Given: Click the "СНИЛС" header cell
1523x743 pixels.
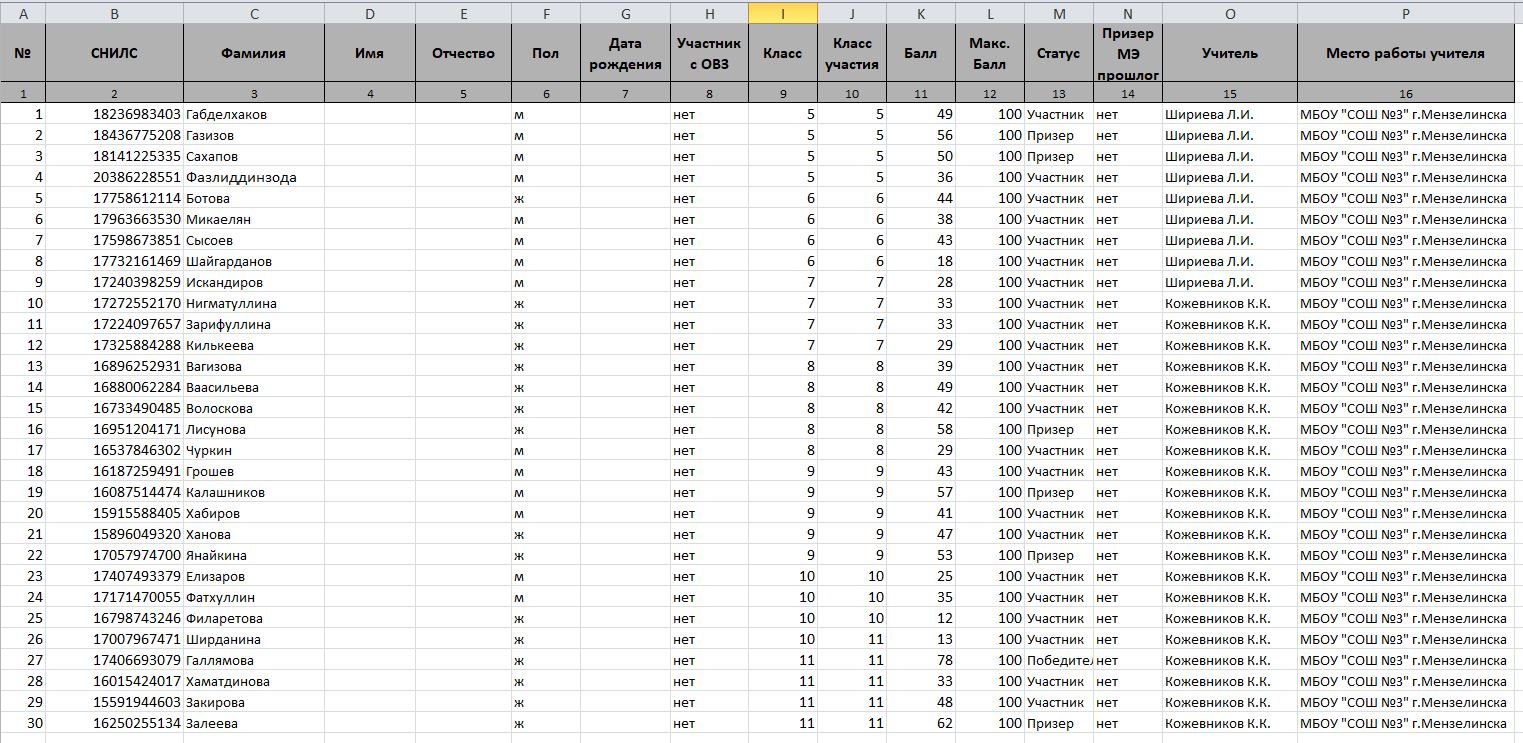Looking at the screenshot, I should coord(114,54).
